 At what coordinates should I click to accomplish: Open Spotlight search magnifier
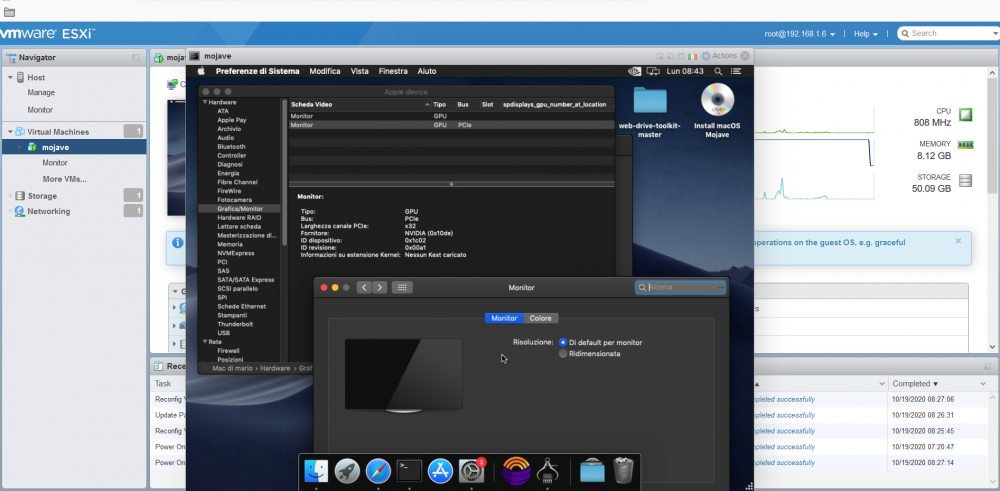[718, 71]
